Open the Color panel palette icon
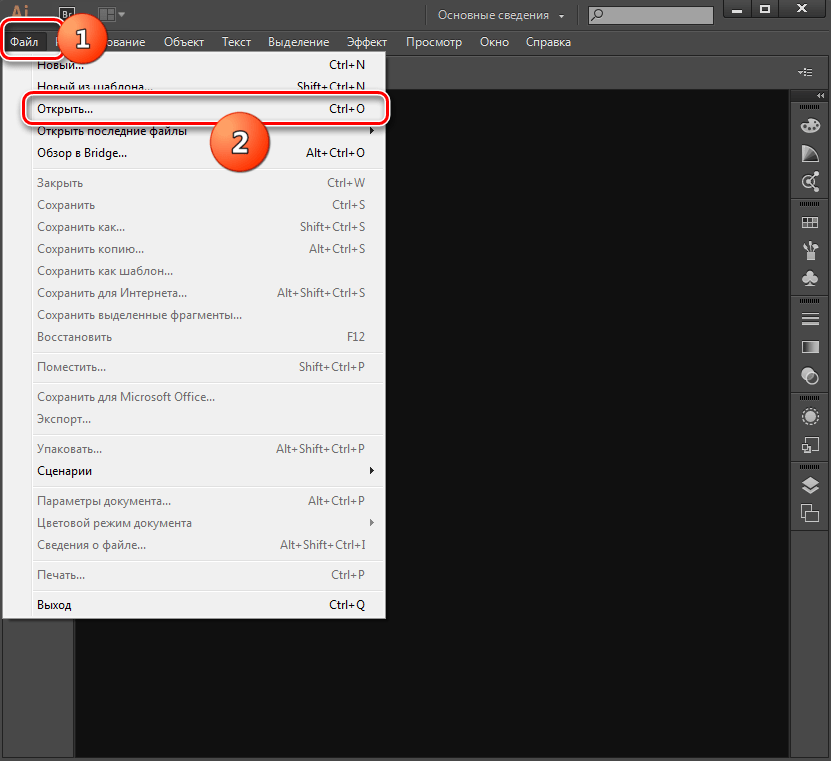Viewport: 831px width, 761px height. point(810,126)
